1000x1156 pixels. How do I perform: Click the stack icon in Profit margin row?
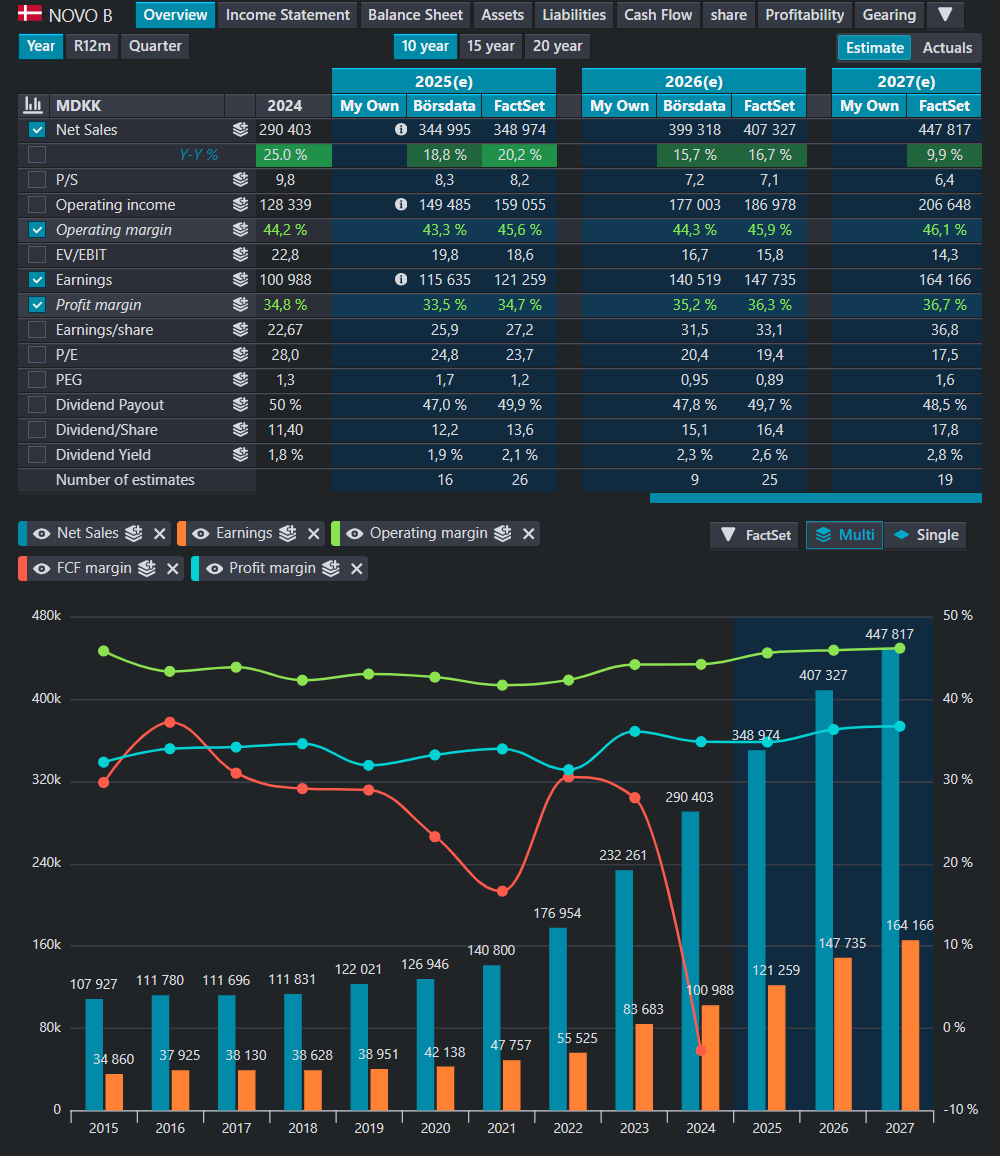point(240,304)
